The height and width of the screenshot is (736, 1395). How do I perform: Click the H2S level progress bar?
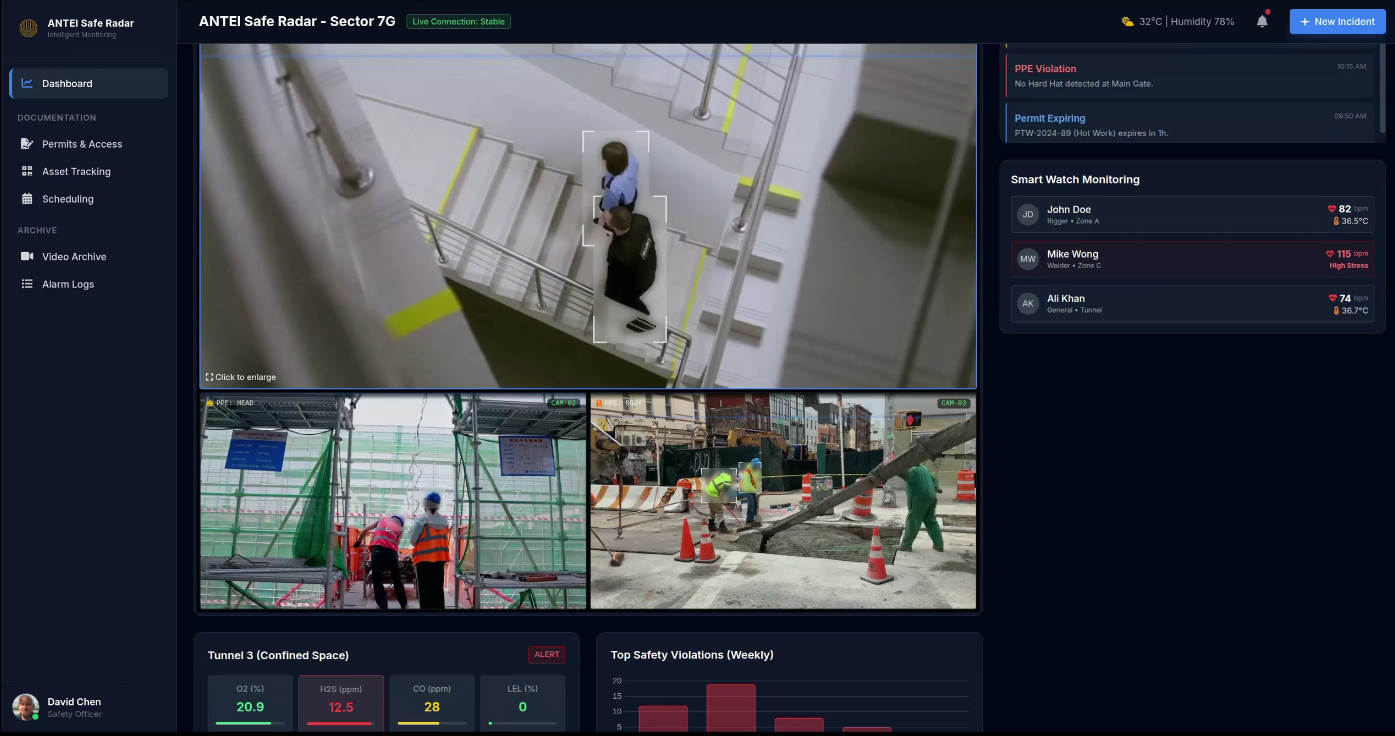(340, 723)
